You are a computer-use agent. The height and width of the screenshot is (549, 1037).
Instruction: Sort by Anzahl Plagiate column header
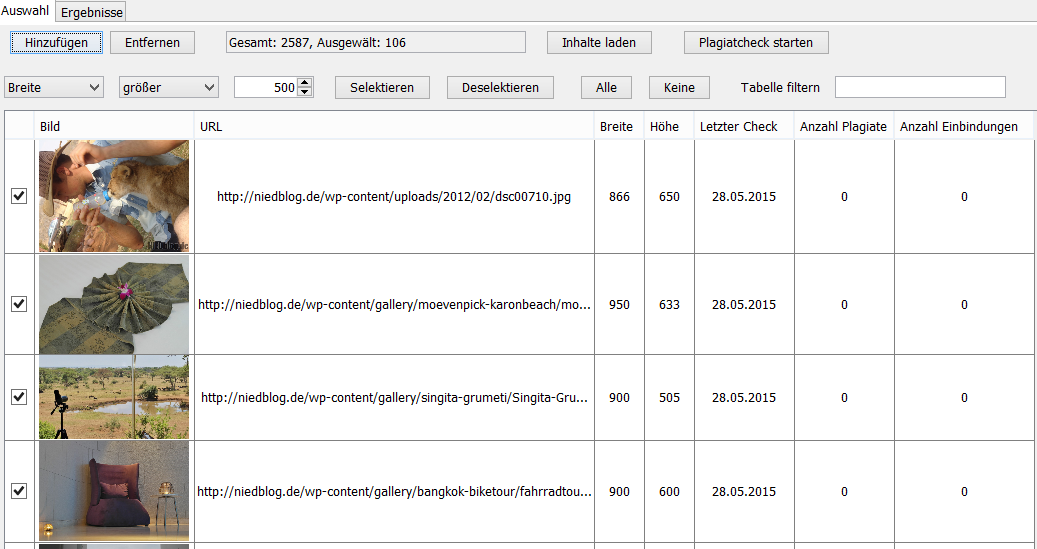tap(844, 126)
